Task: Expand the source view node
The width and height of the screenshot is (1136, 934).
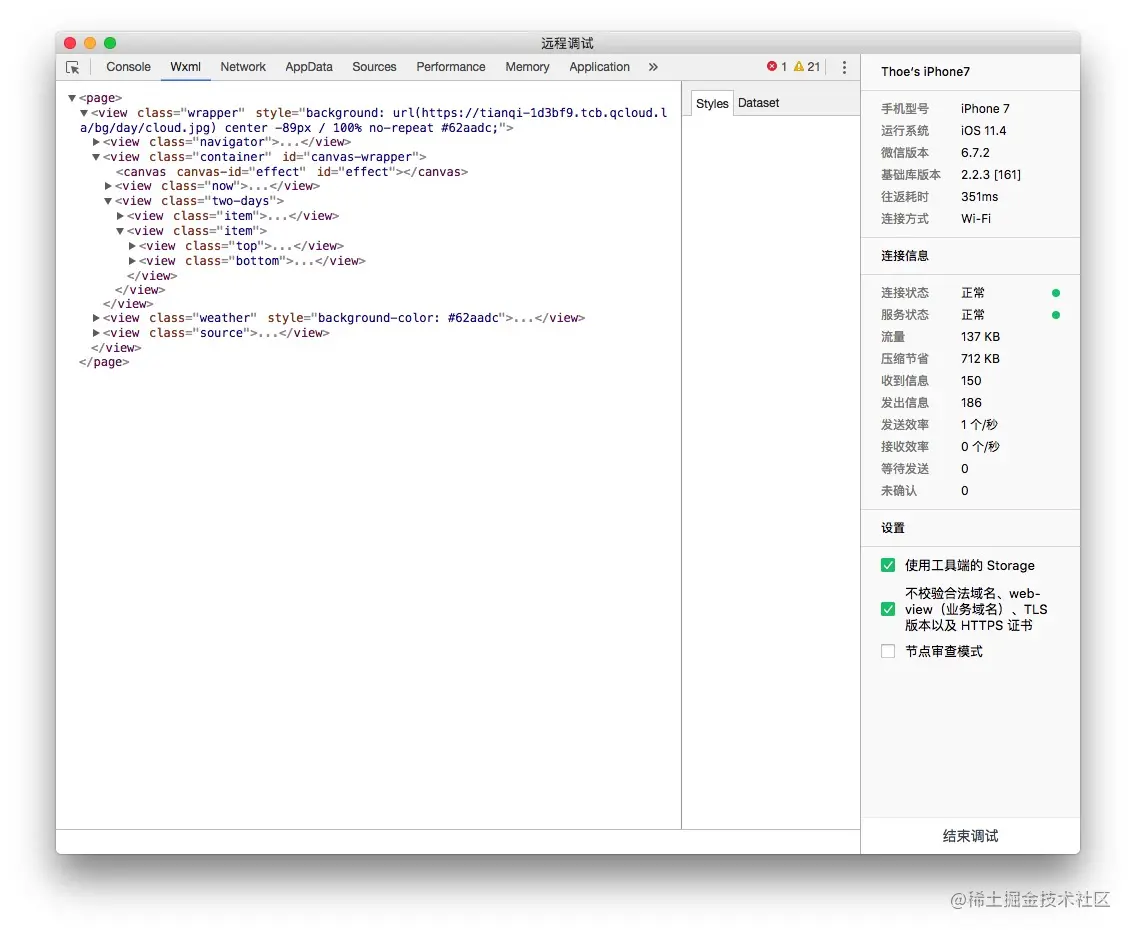Action: coord(97,333)
